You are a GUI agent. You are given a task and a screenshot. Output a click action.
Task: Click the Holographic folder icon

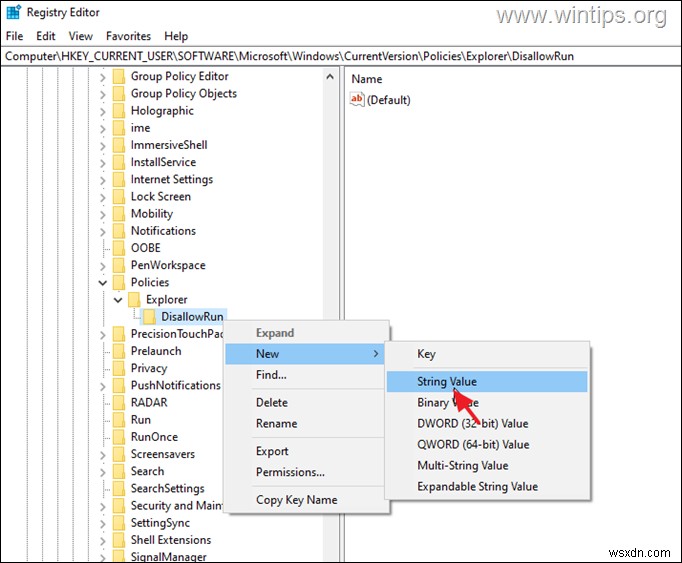(119, 111)
